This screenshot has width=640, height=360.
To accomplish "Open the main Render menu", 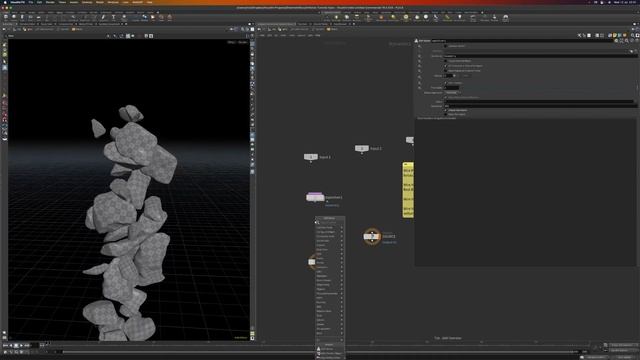I will tap(50, 2).
